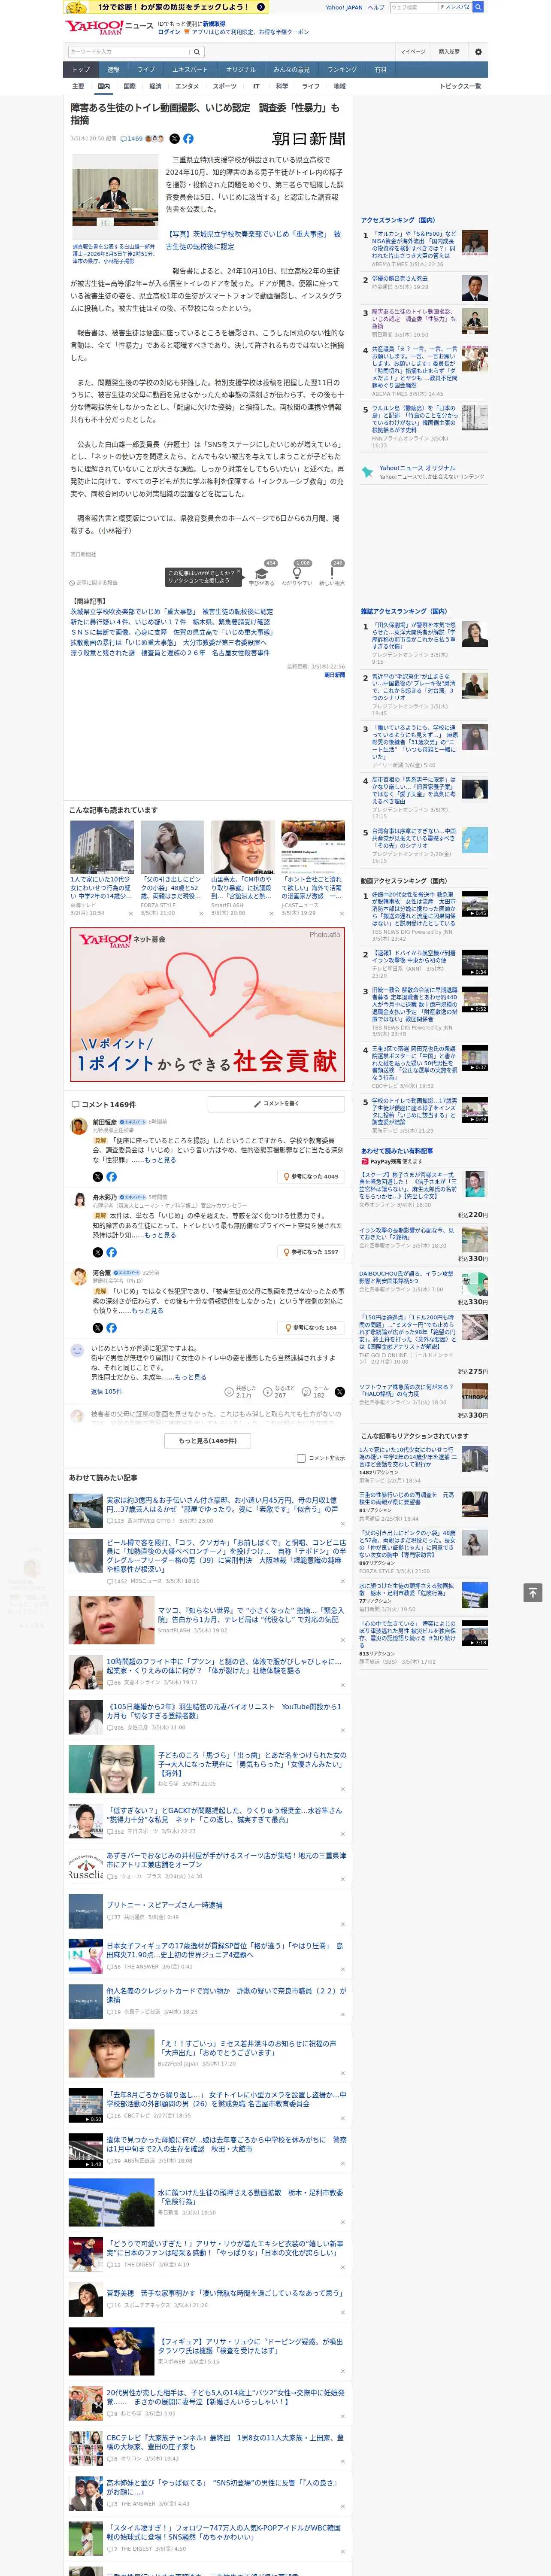This screenshot has height=2576, width=551.
Task: Open the 山里亮太 recommended article thumbnail
Action: point(243,848)
